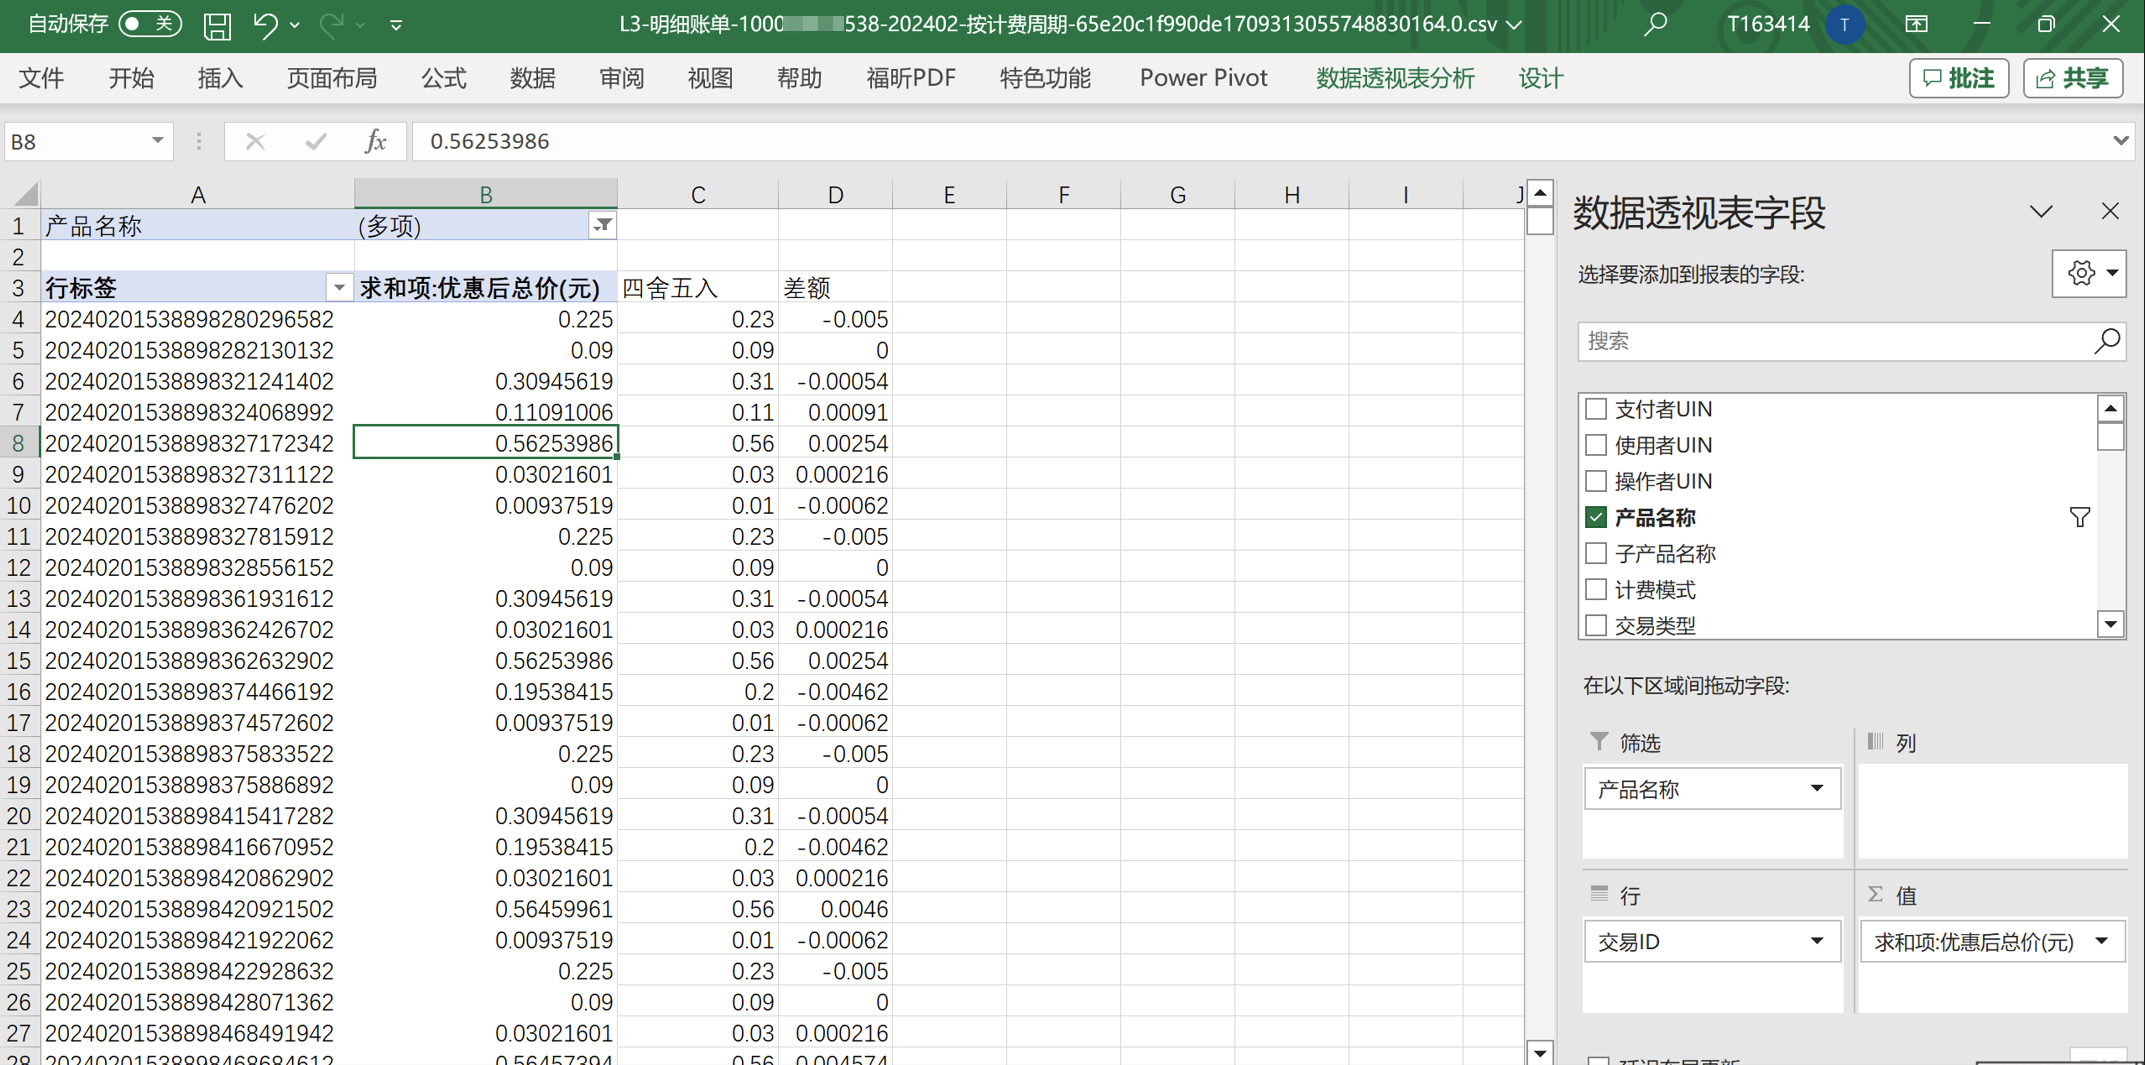Expand the formula bar
This screenshot has width=2145, height=1065.
pos(2120,141)
